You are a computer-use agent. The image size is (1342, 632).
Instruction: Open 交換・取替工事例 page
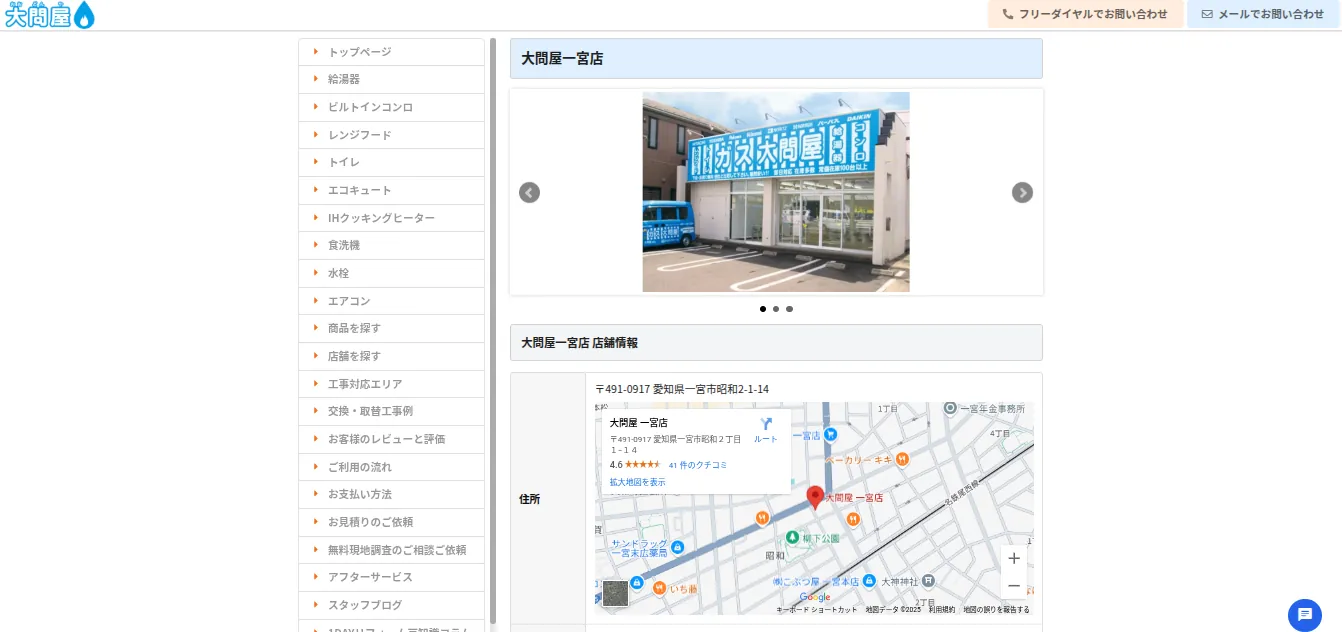pyautogui.click(x=391, y=411)
